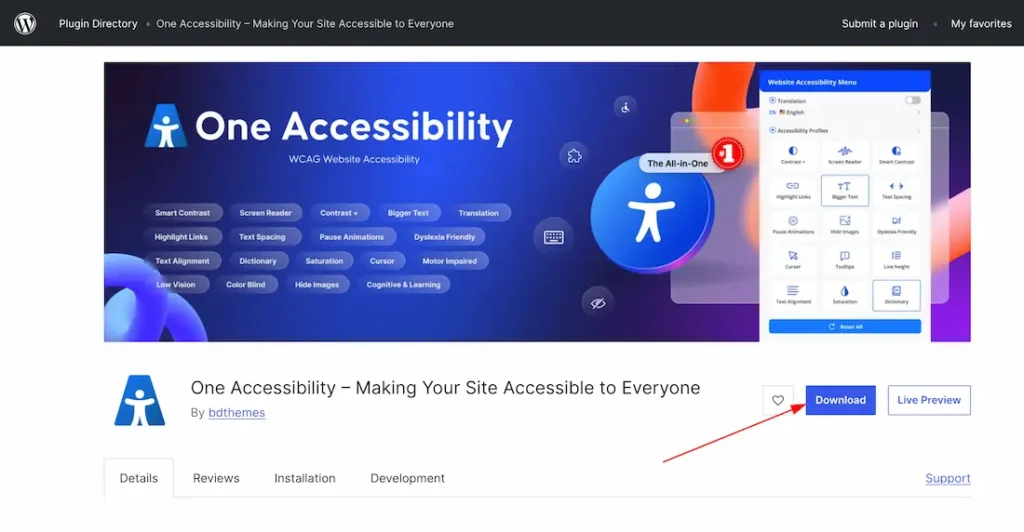Click the heart favorite icon button

coord(778,400)
